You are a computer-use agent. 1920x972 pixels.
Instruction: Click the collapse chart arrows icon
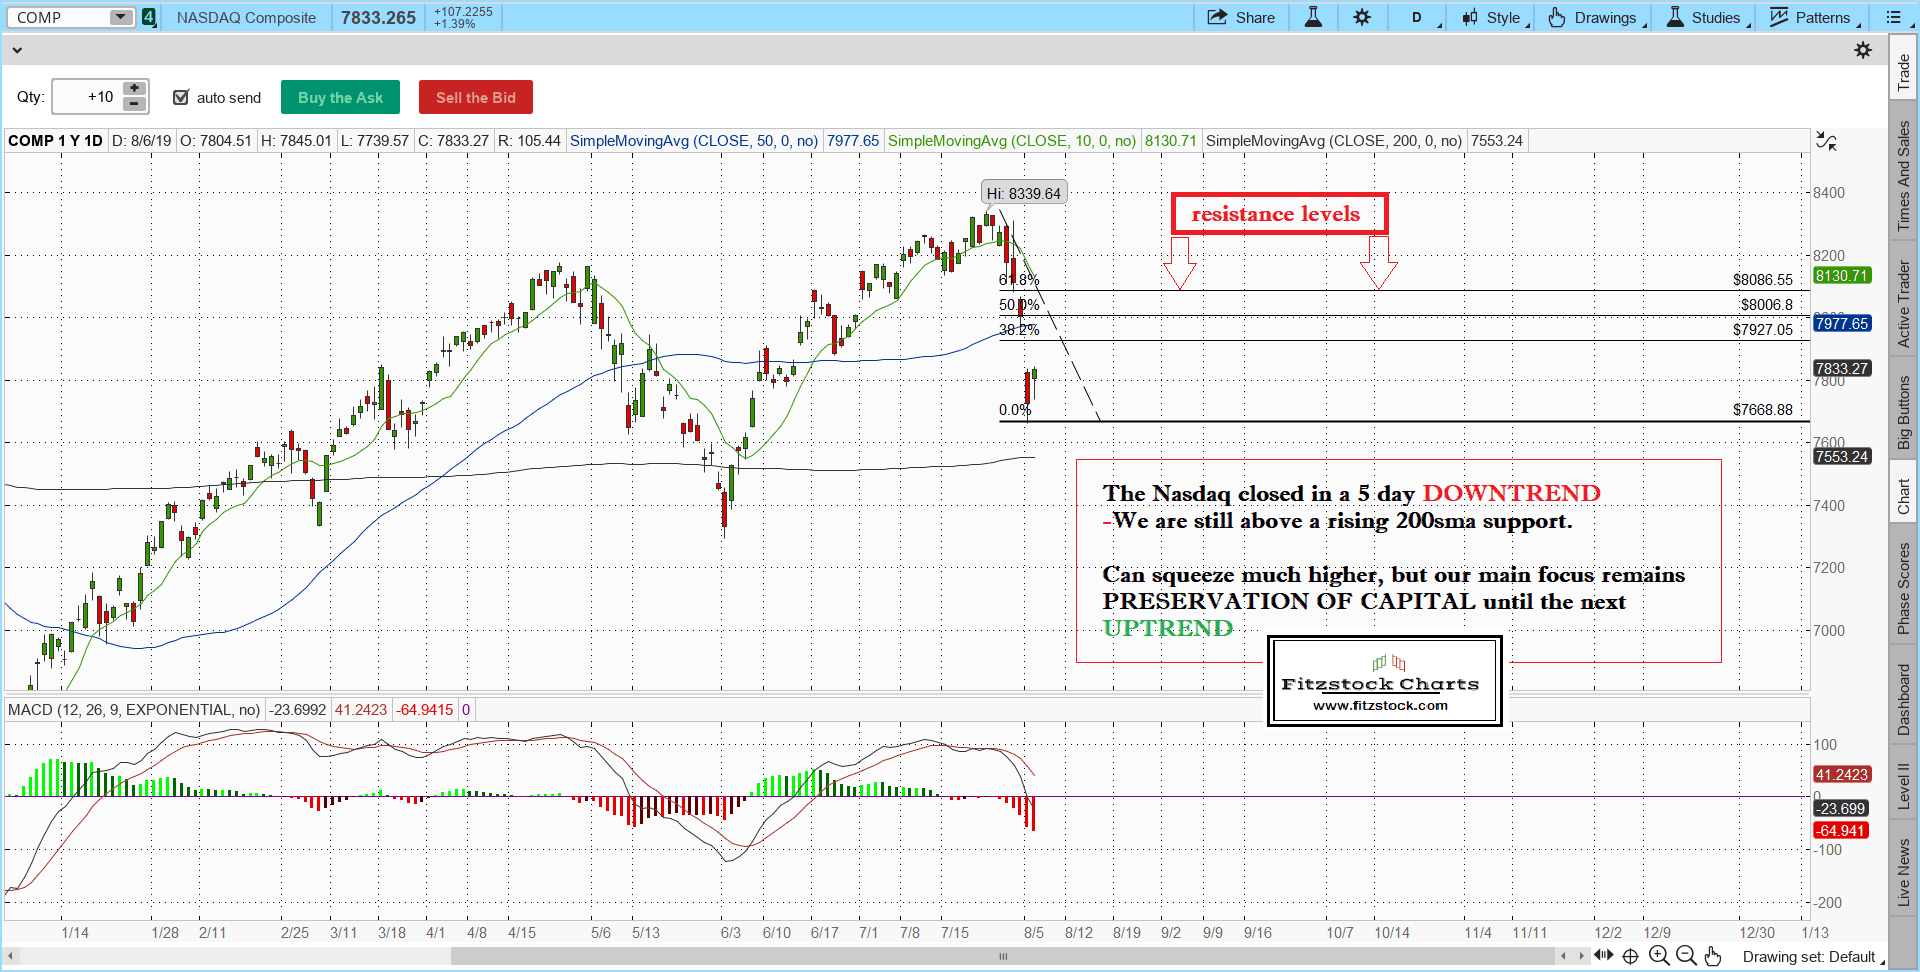[x=1826, y=141]
